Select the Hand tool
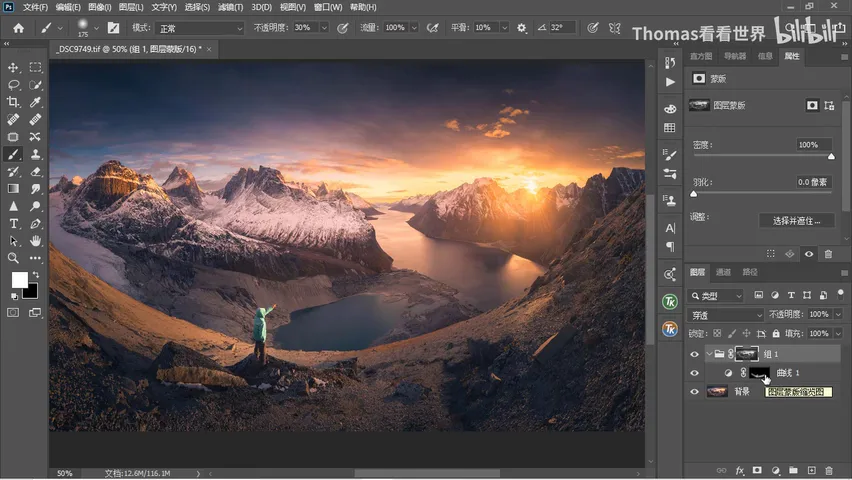 35,241
